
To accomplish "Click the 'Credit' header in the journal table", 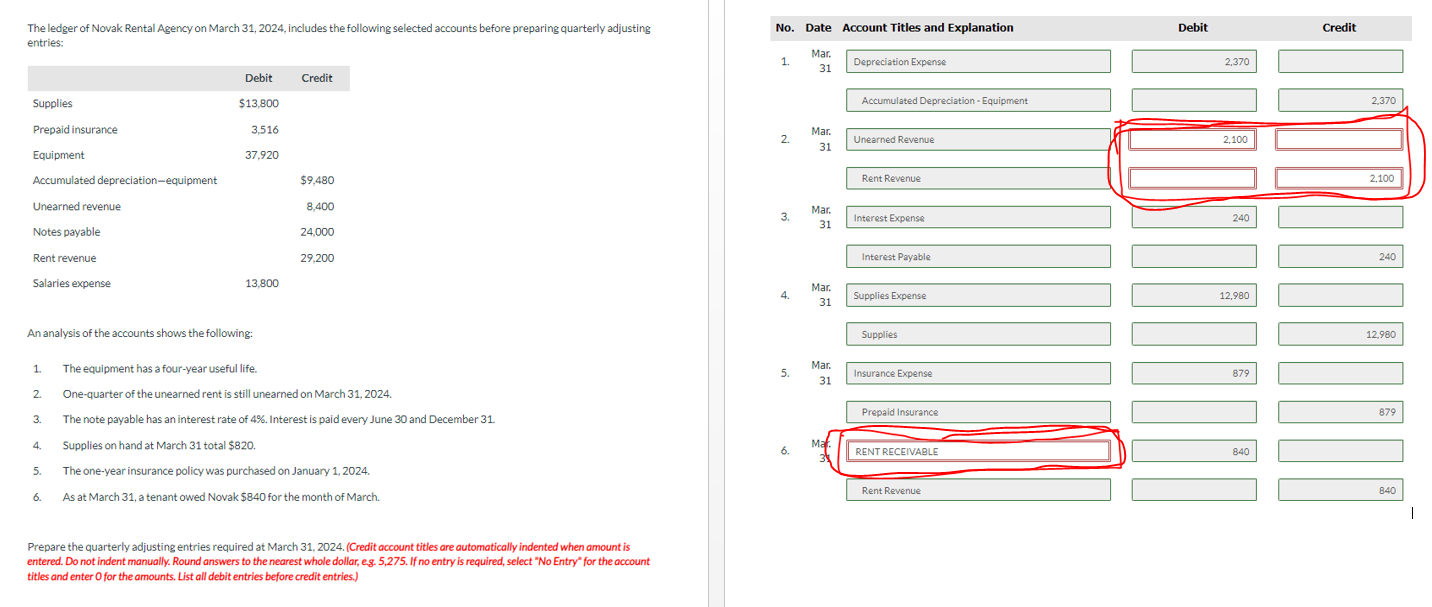I will point(1339,28).
